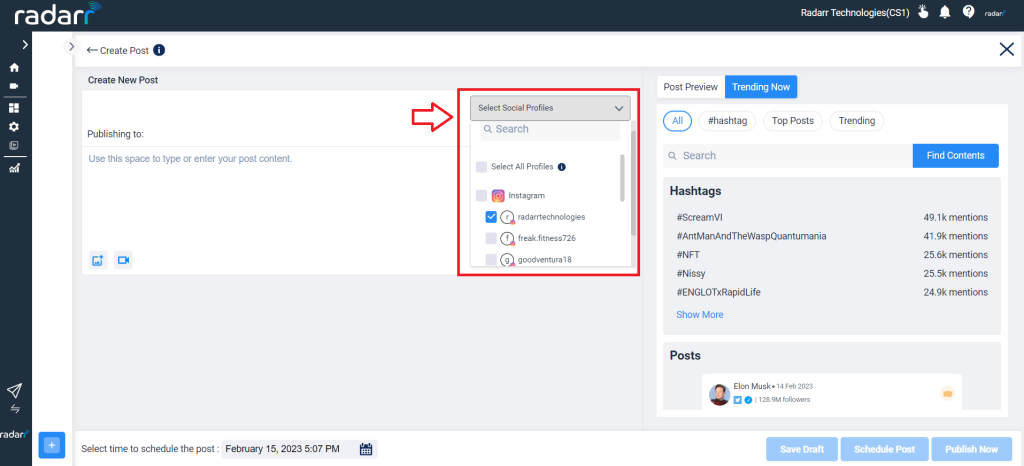
Task: Click Publish Now button
Action: (972, 449)
